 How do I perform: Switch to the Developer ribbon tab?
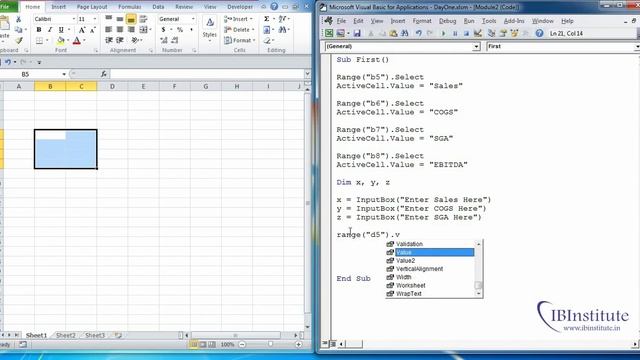(x=240, y=7)
